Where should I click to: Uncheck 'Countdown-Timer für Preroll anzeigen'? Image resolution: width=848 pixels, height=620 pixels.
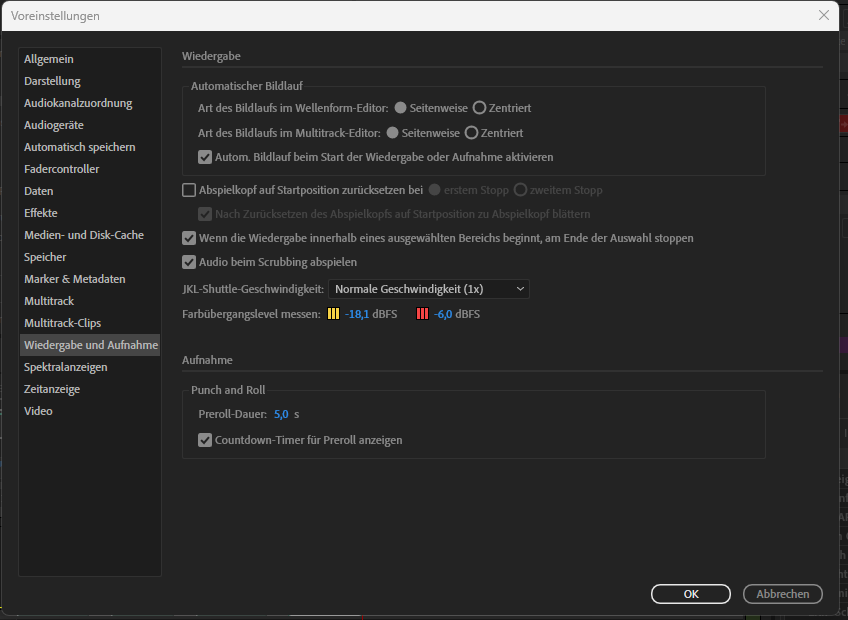(205, 439)
